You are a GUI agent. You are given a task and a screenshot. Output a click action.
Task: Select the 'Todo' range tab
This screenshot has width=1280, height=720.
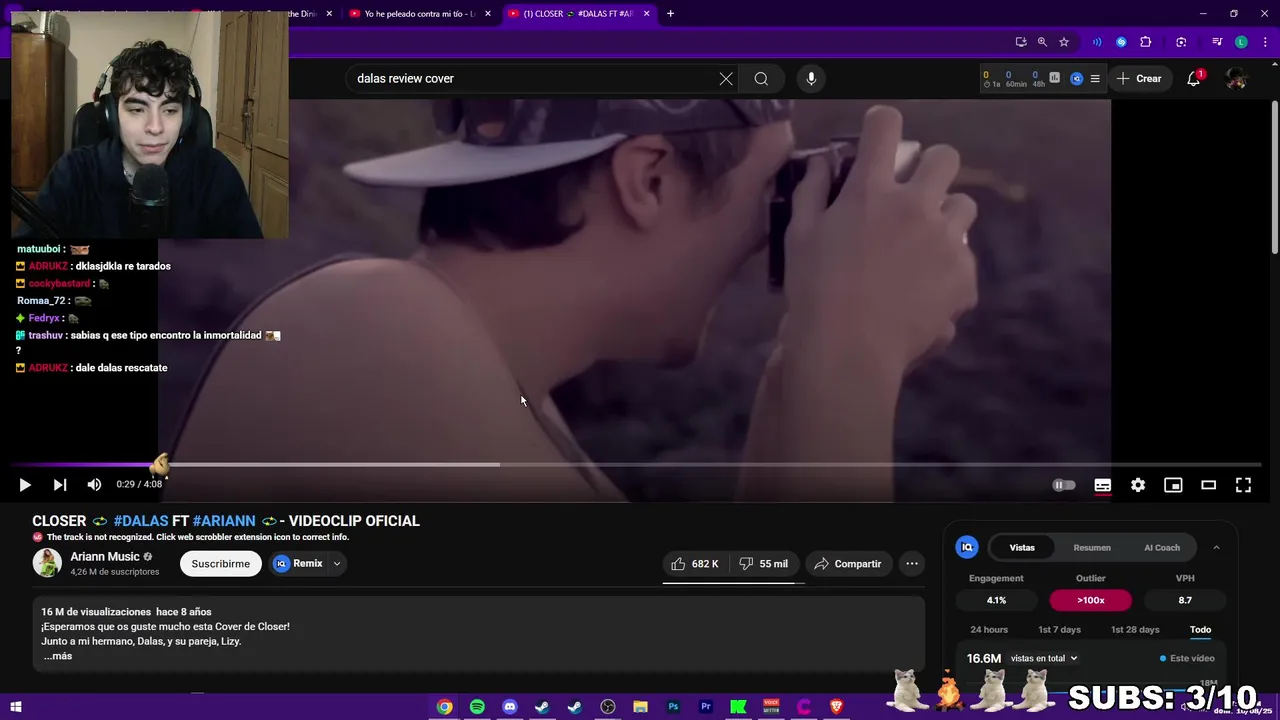point(1200,630)
